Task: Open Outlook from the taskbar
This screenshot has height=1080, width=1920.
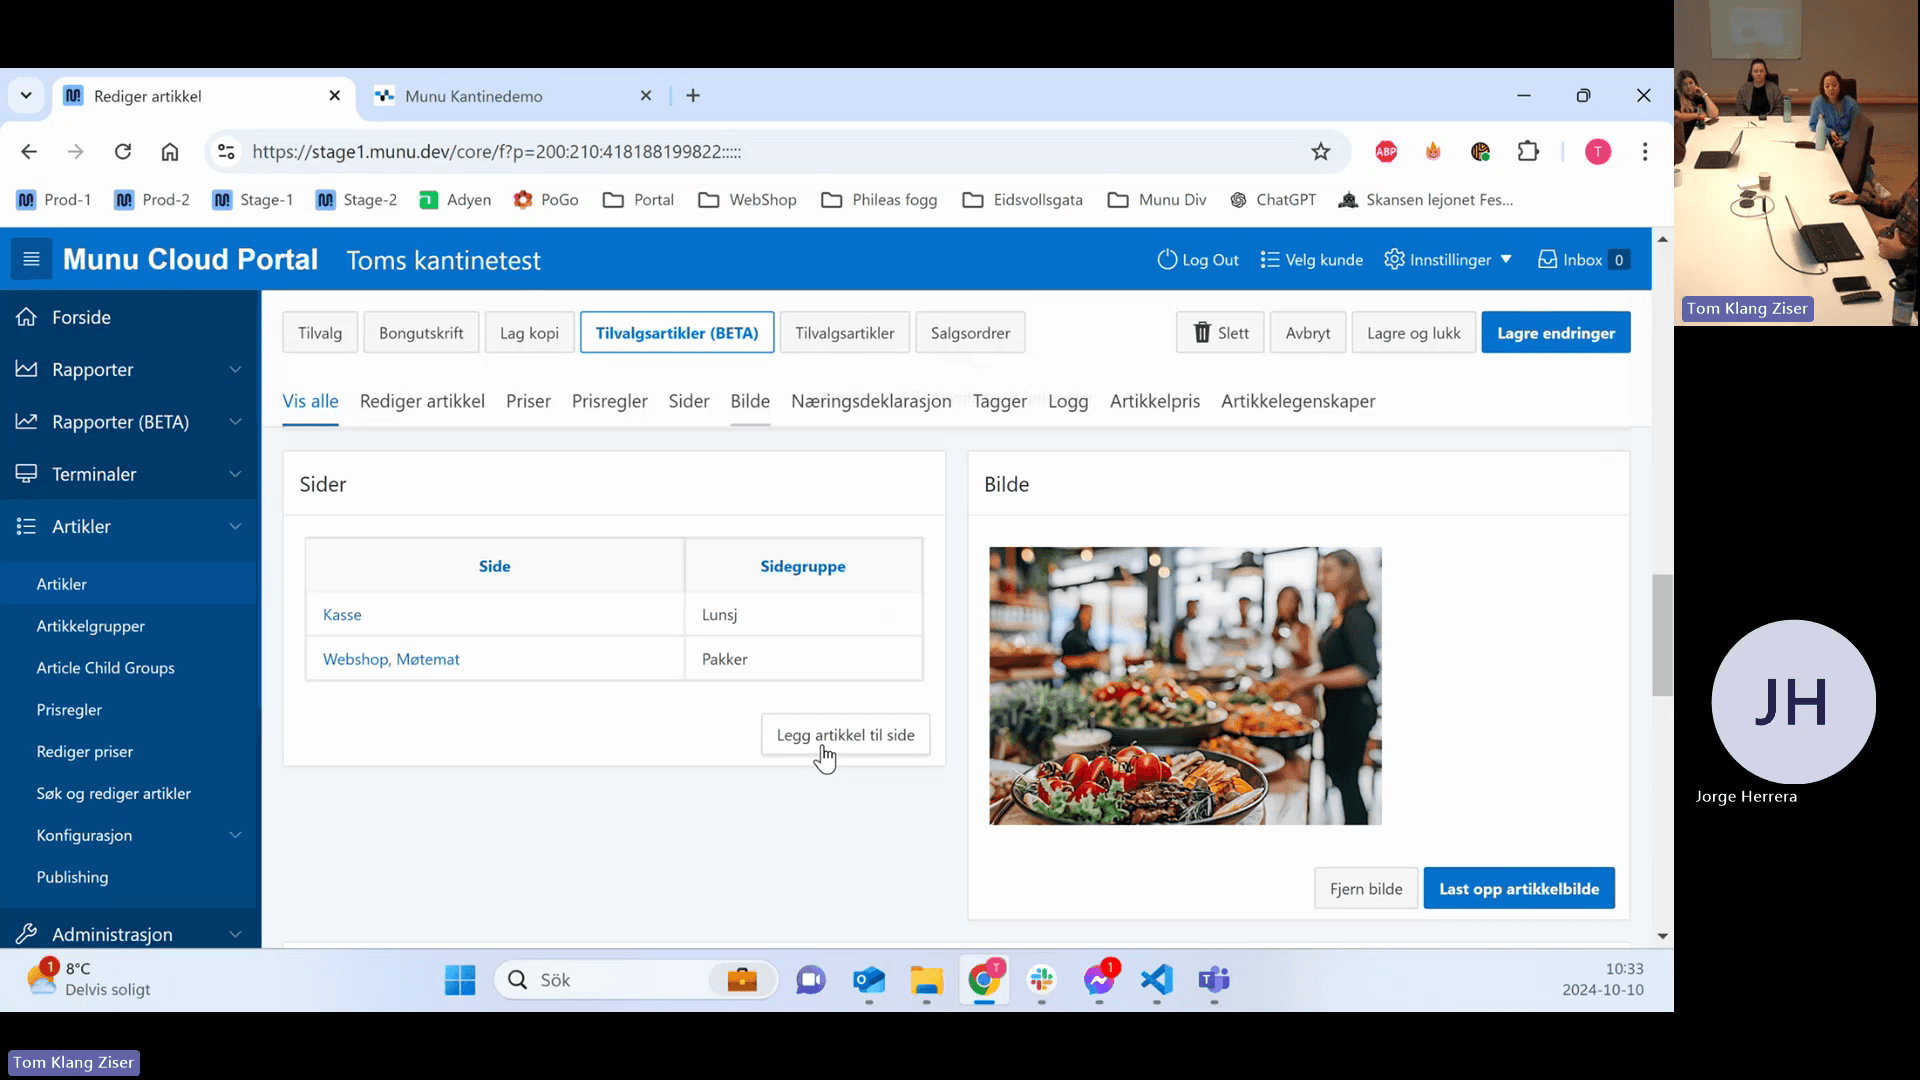Action: click(x=869, y=980)
